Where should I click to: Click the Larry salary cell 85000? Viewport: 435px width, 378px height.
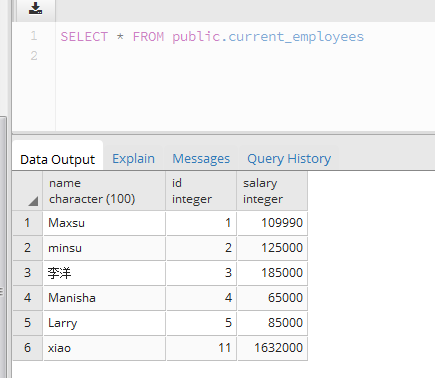272,323
